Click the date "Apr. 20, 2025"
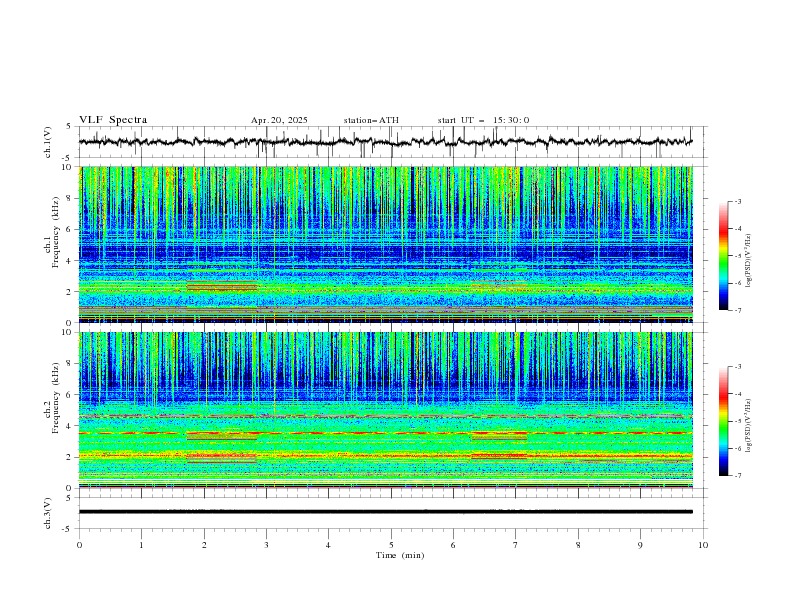 click(x=279, y=120)
